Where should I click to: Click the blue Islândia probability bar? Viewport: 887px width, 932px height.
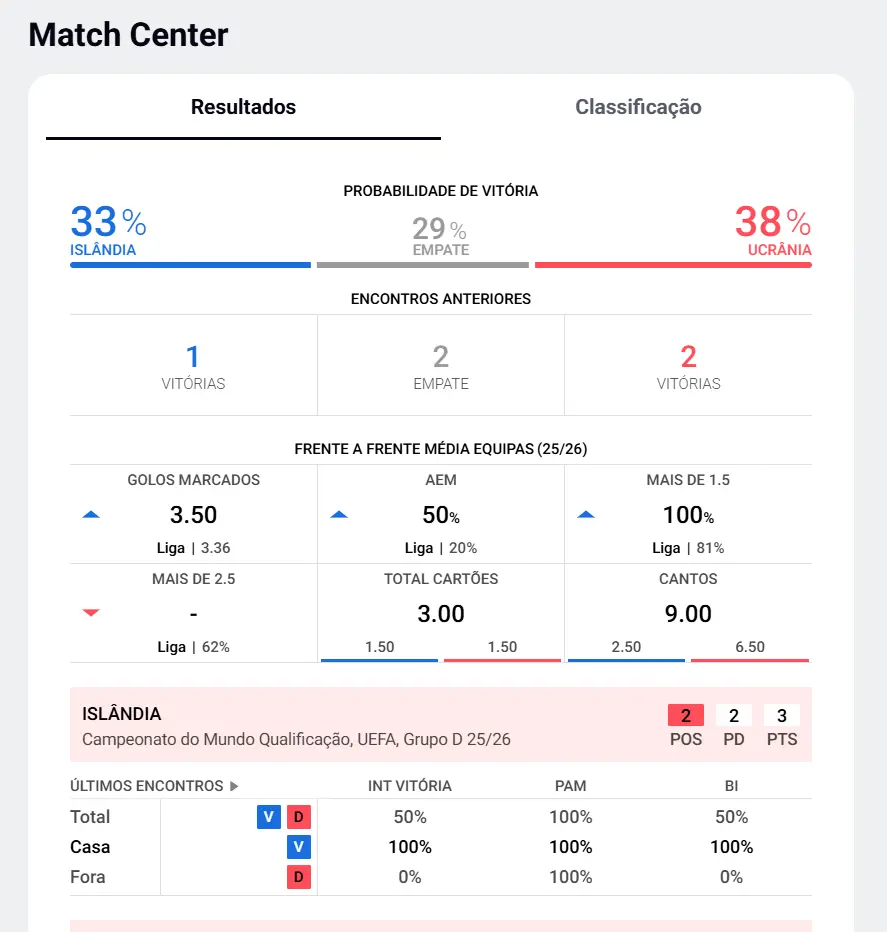(x=190, y=265)
